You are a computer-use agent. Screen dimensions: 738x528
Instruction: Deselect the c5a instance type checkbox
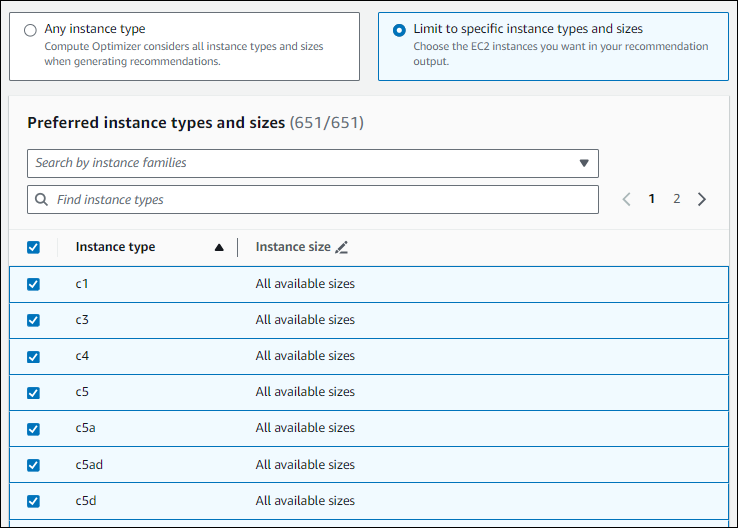(33, 429)
